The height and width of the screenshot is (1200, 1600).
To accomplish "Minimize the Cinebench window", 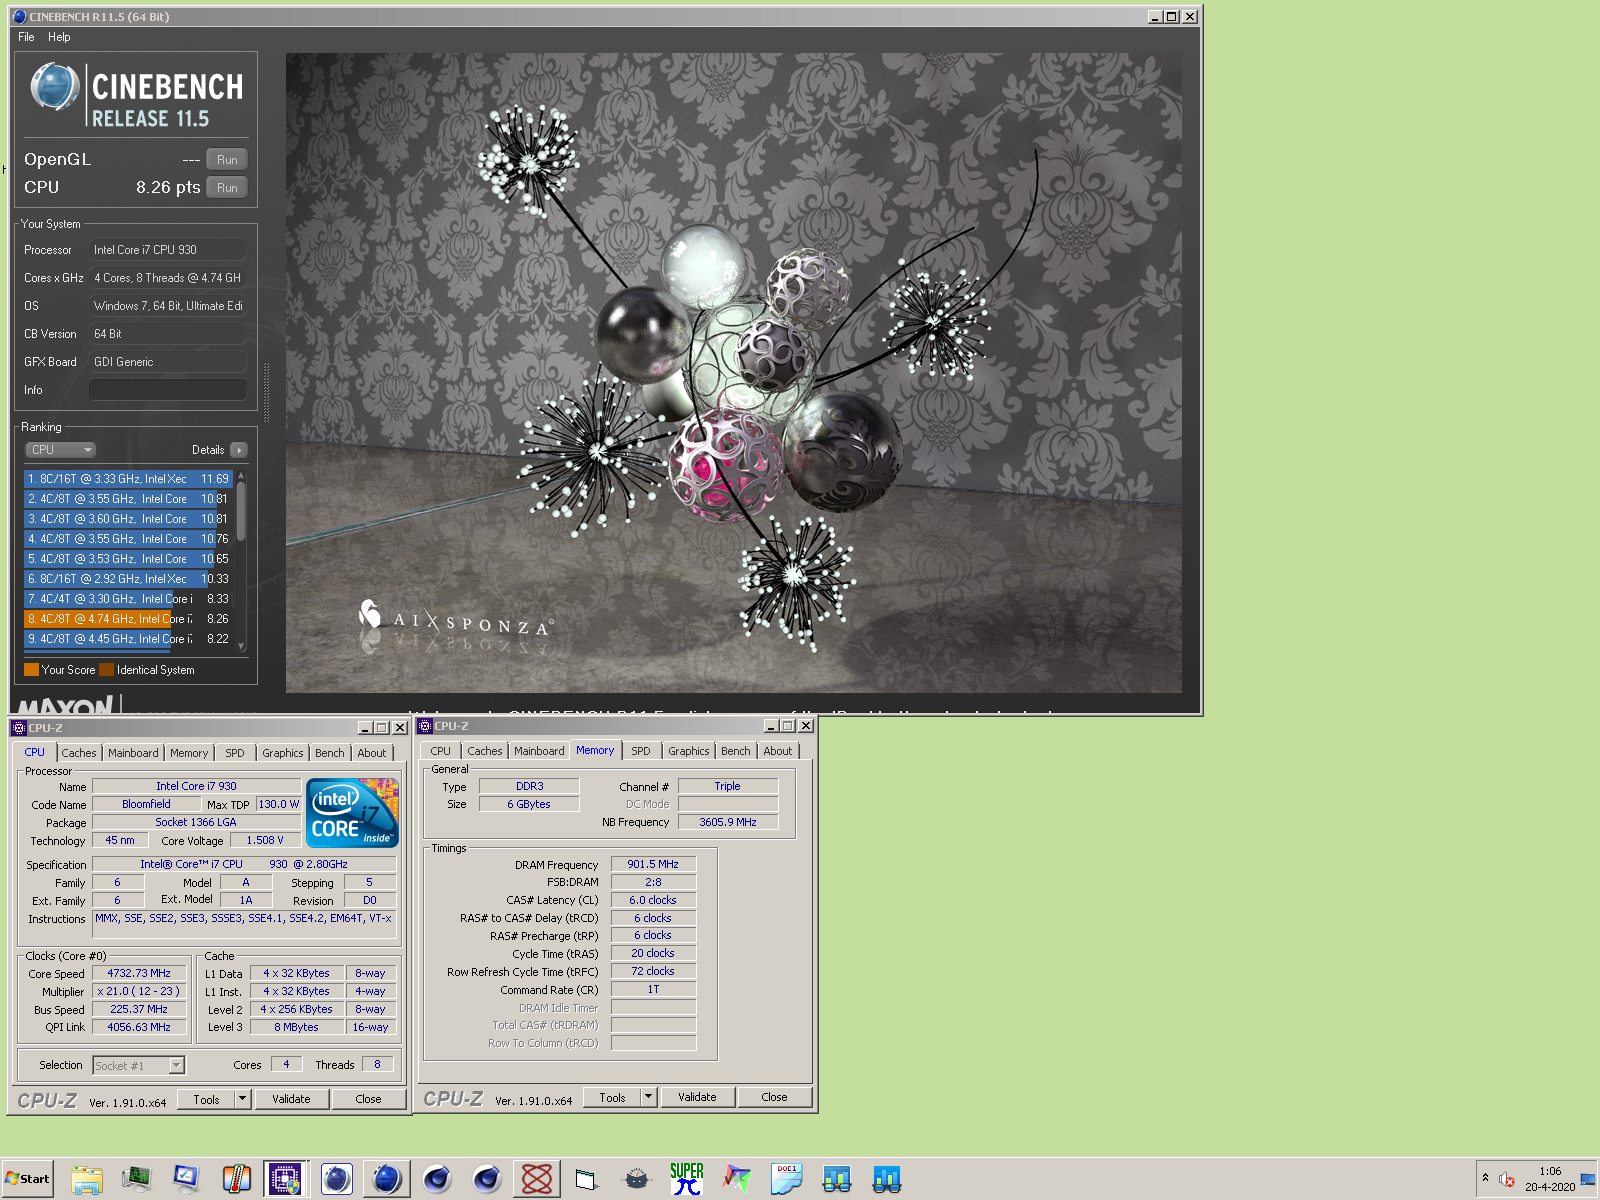I will click(1155, 17).
